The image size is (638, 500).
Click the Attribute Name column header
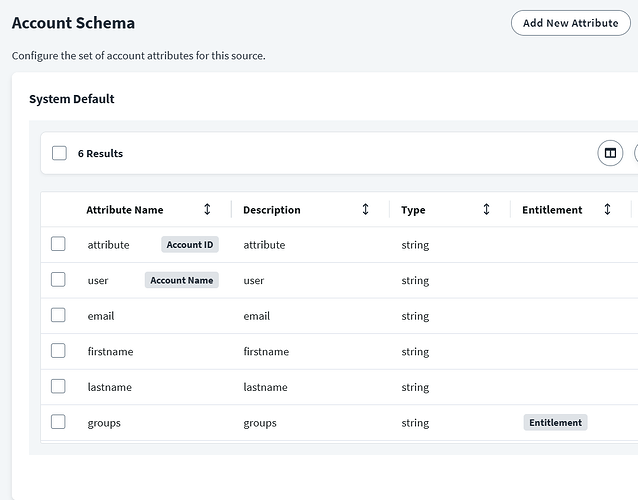click(125, 210)
